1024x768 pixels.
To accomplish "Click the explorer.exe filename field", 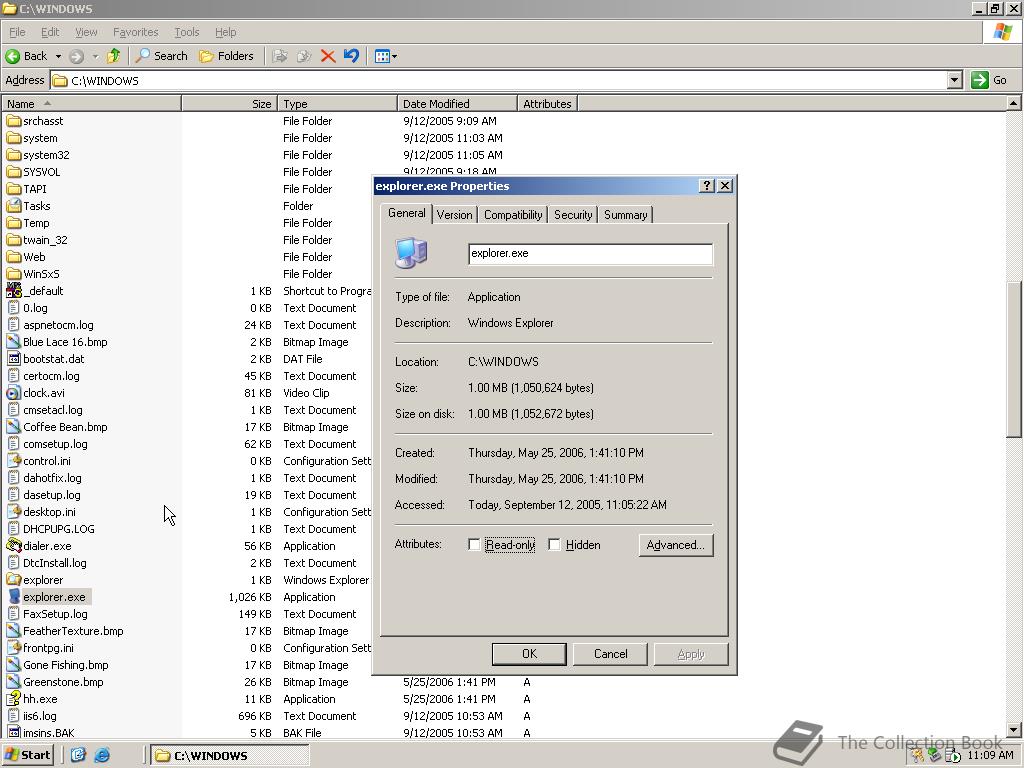I will point(590,254).
